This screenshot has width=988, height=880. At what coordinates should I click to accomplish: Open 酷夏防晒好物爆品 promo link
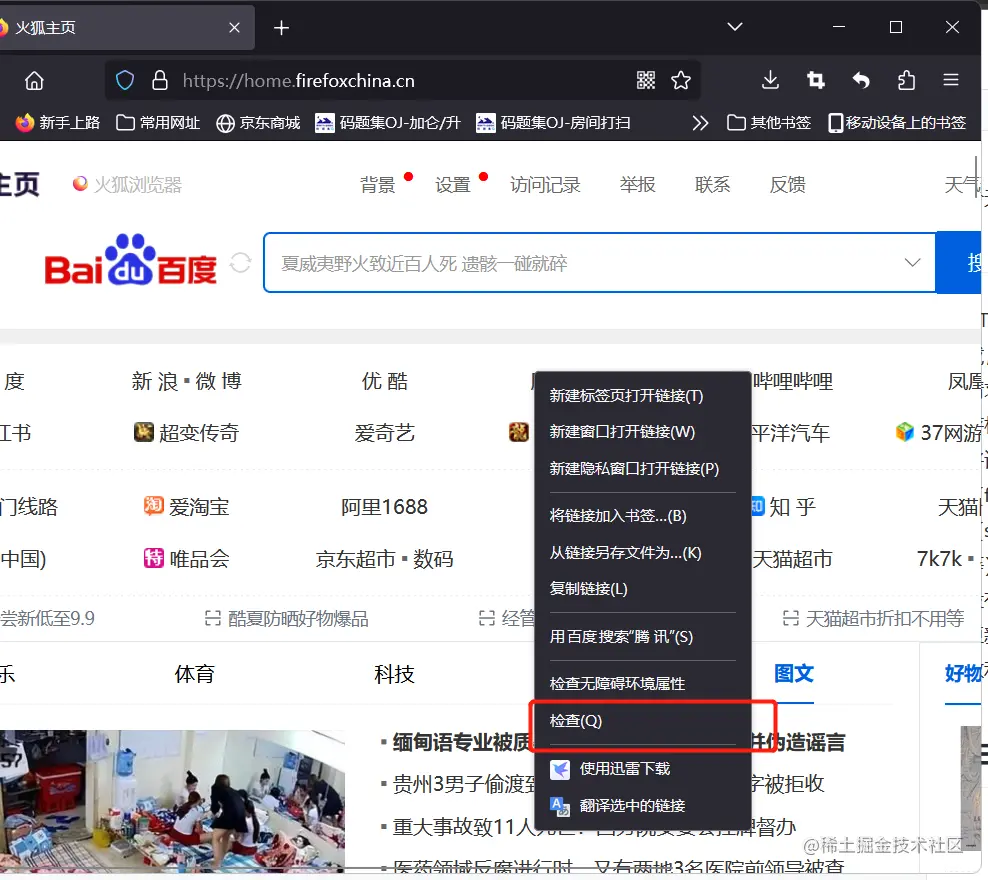click(287, 619)
